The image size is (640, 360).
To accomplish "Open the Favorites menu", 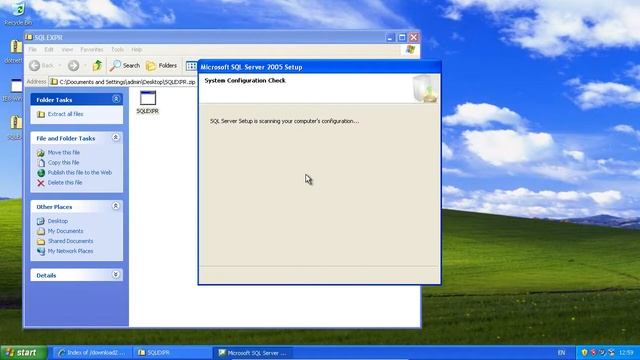I will click(92, 49).
